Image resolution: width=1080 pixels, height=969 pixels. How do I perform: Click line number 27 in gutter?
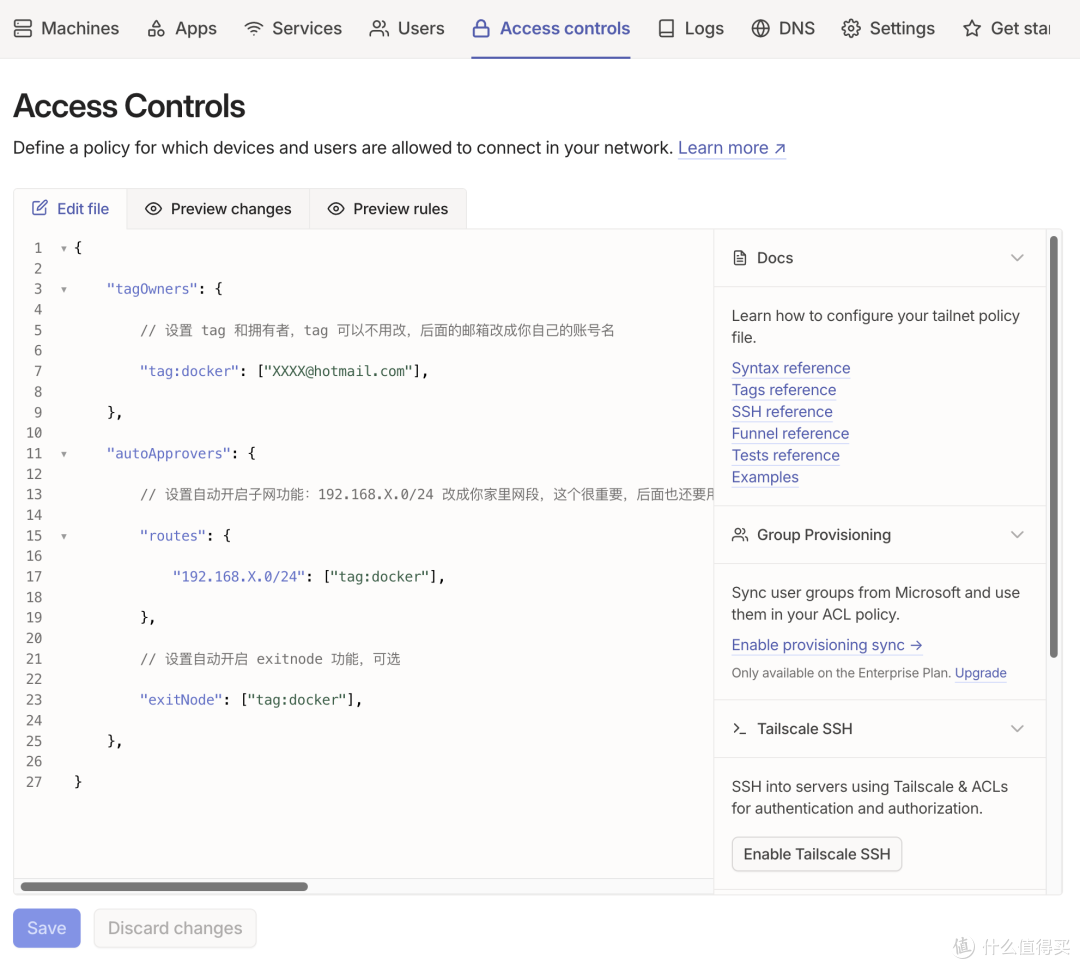coord(34,782)
